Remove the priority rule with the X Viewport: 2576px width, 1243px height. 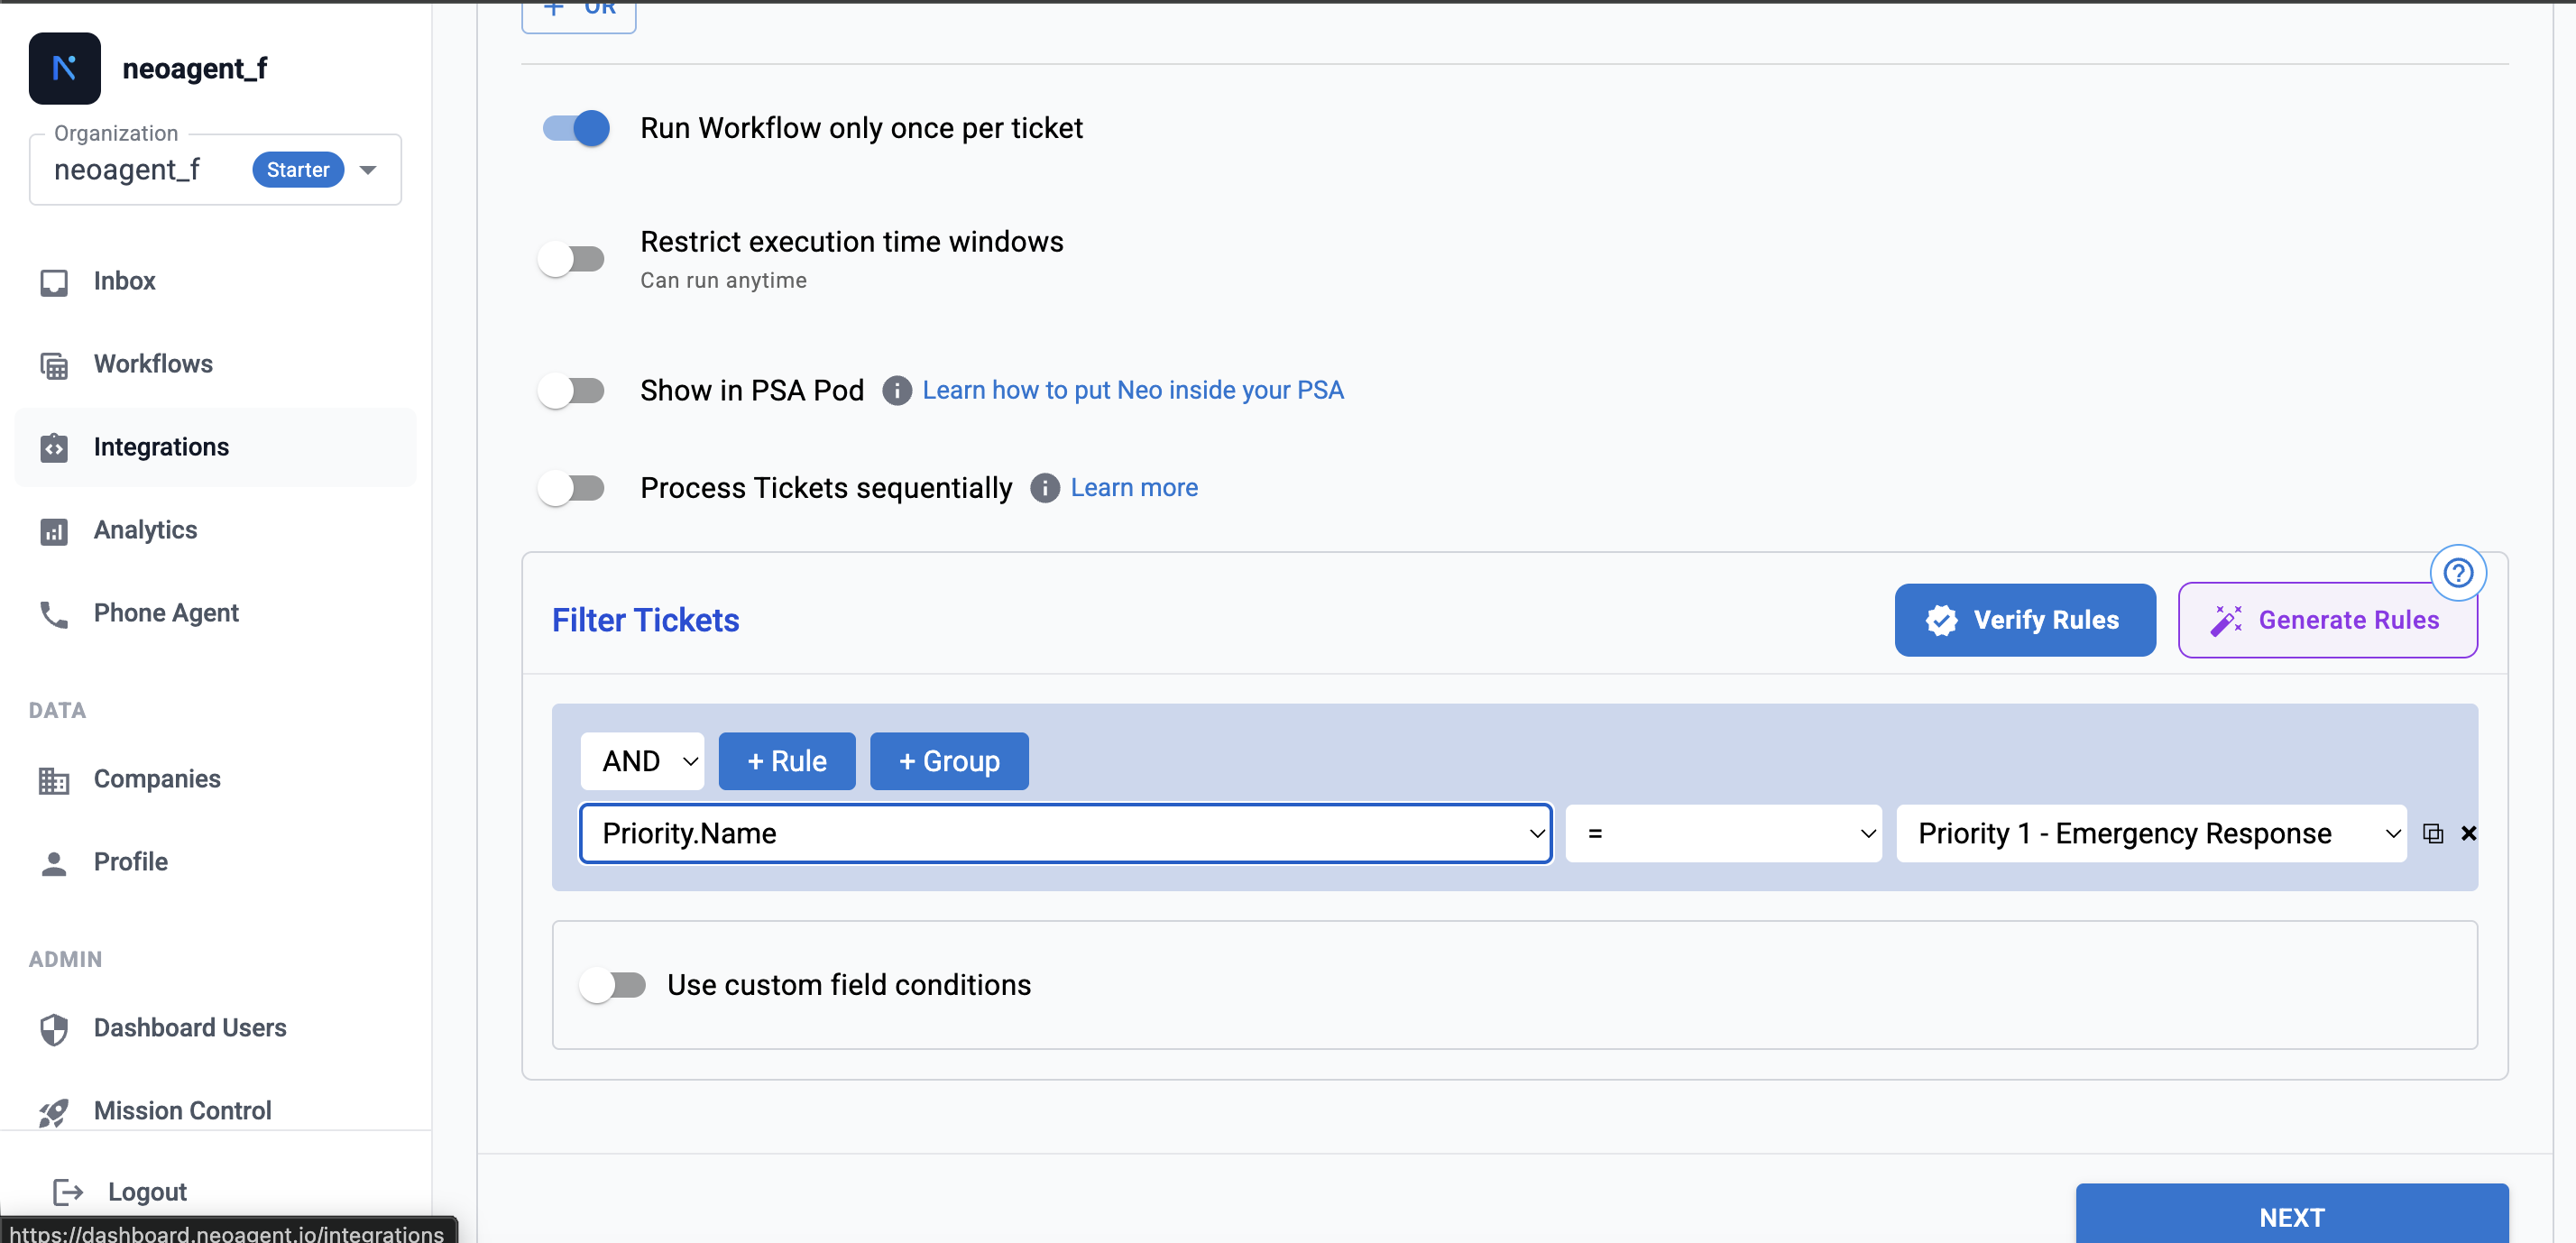pos(2468,833)
